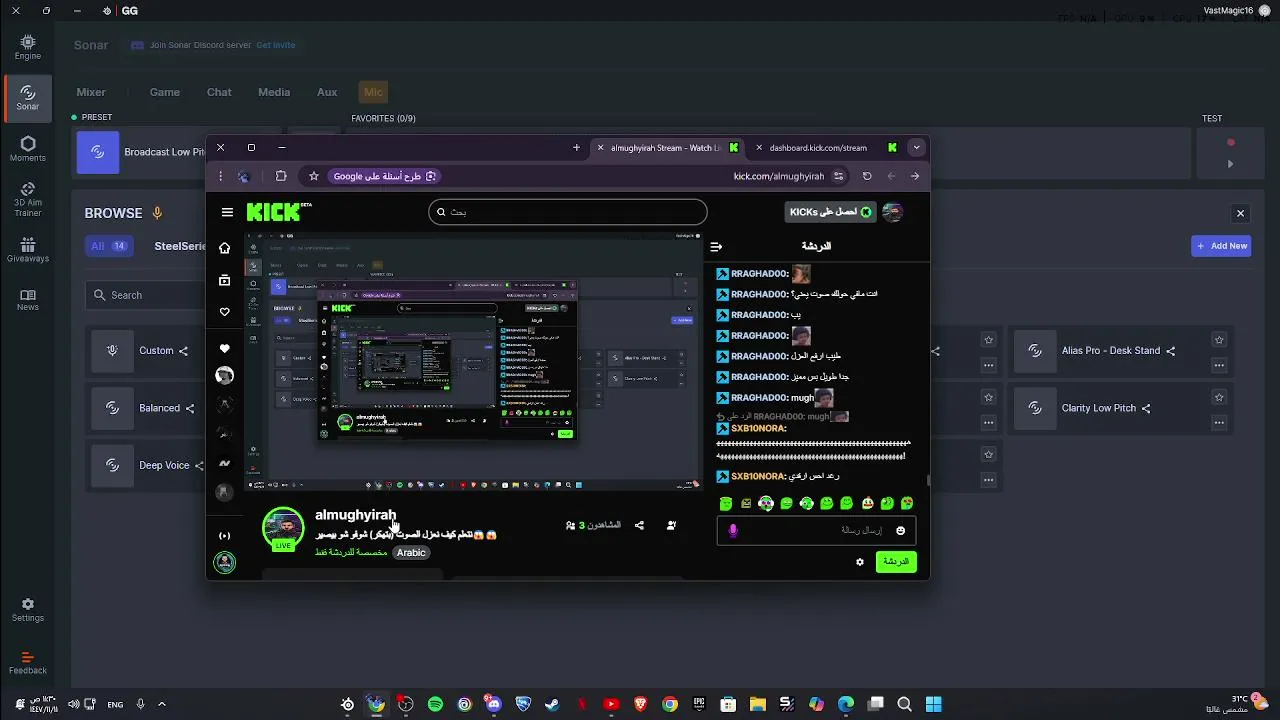Share the Custom mic preset
Screen dimensions: 1280x720
click(x=183, y=351)
